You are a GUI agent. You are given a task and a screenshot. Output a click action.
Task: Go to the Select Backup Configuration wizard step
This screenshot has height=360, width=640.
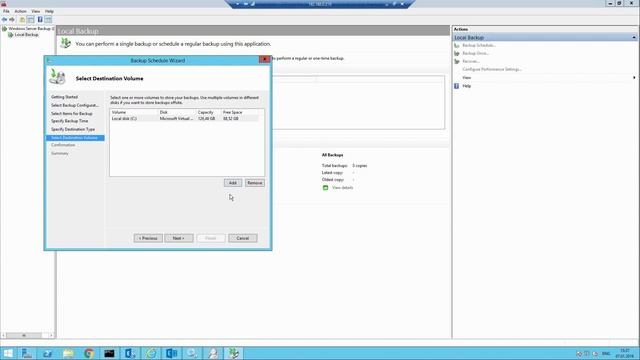(x=75, y=105)
